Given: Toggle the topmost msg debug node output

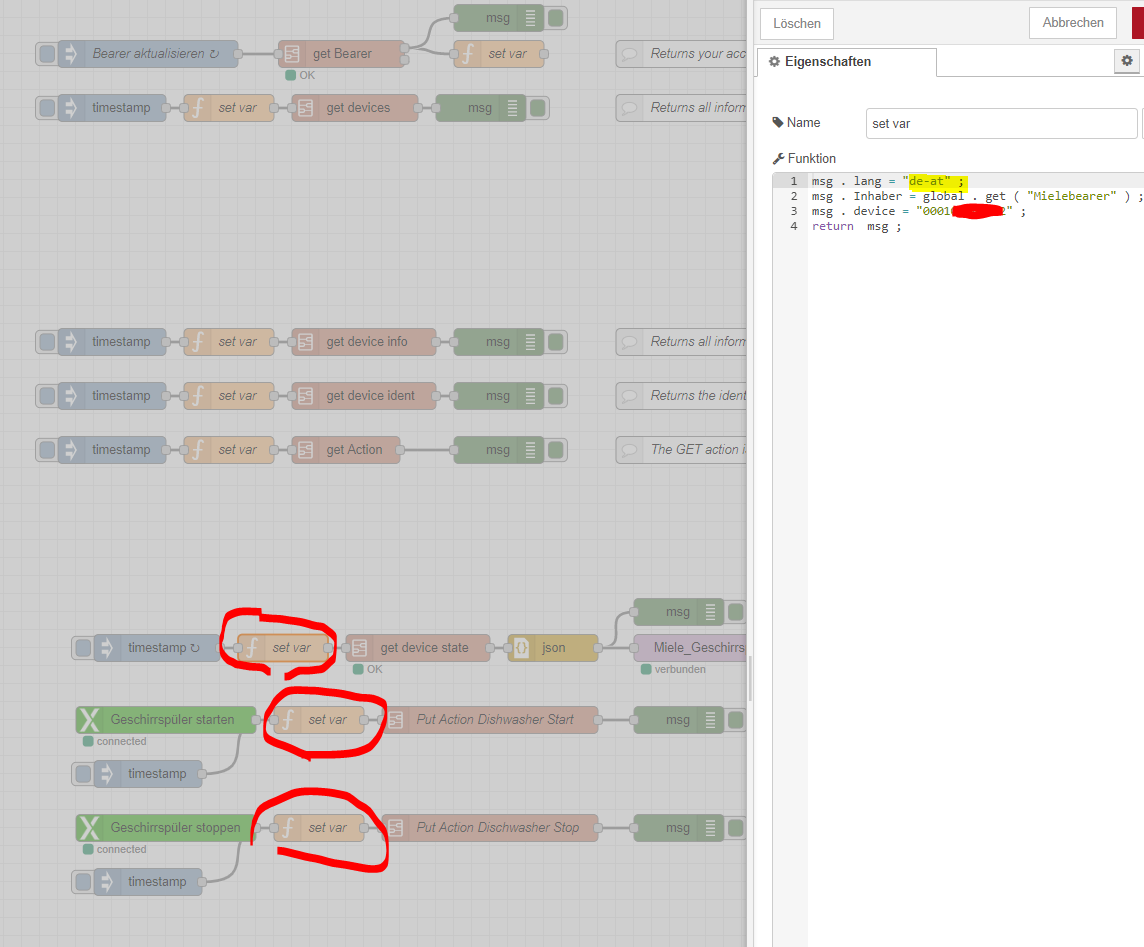Looking at the screenshot, I should pos(556,18).
